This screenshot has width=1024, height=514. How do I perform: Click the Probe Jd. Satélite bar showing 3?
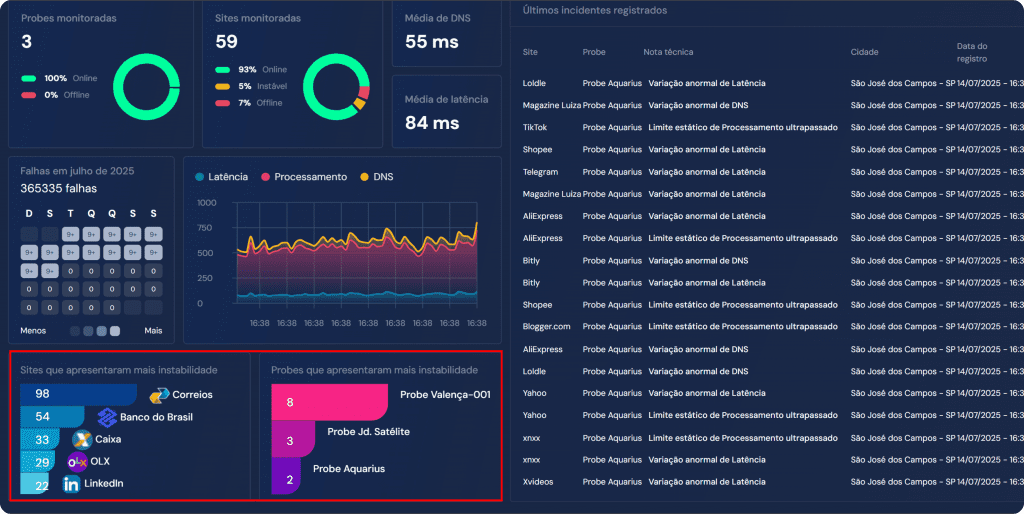click(293, 440)
